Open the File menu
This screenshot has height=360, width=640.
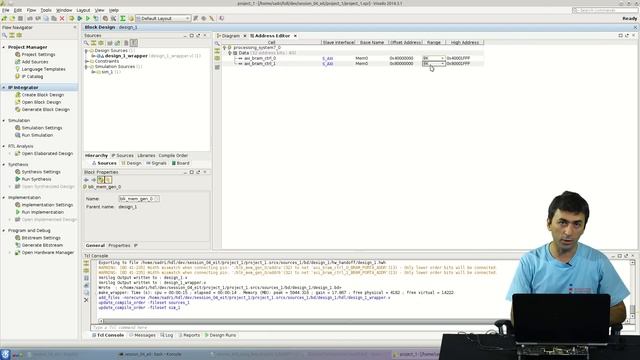(x=6, y=10)
